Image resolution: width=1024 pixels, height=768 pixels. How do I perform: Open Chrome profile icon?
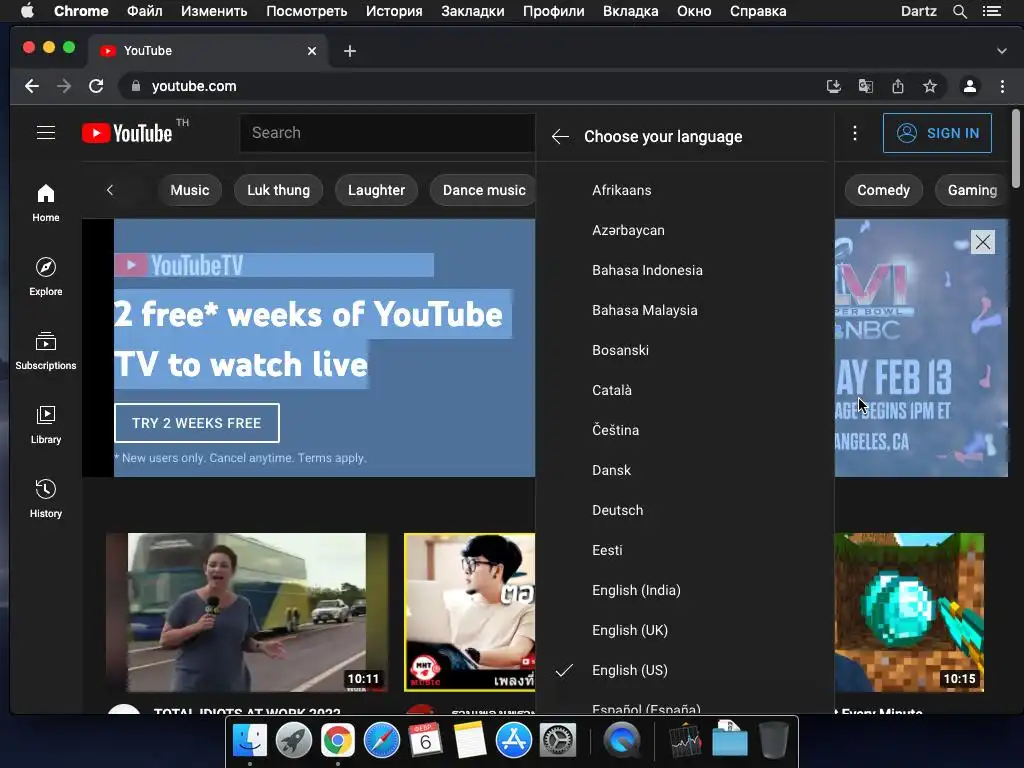click(970, 86)
